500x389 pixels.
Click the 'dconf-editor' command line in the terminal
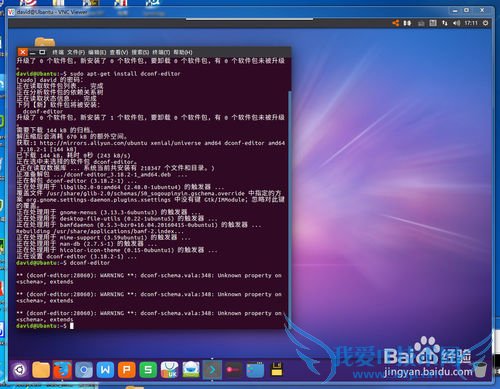(x=63, y=263)
